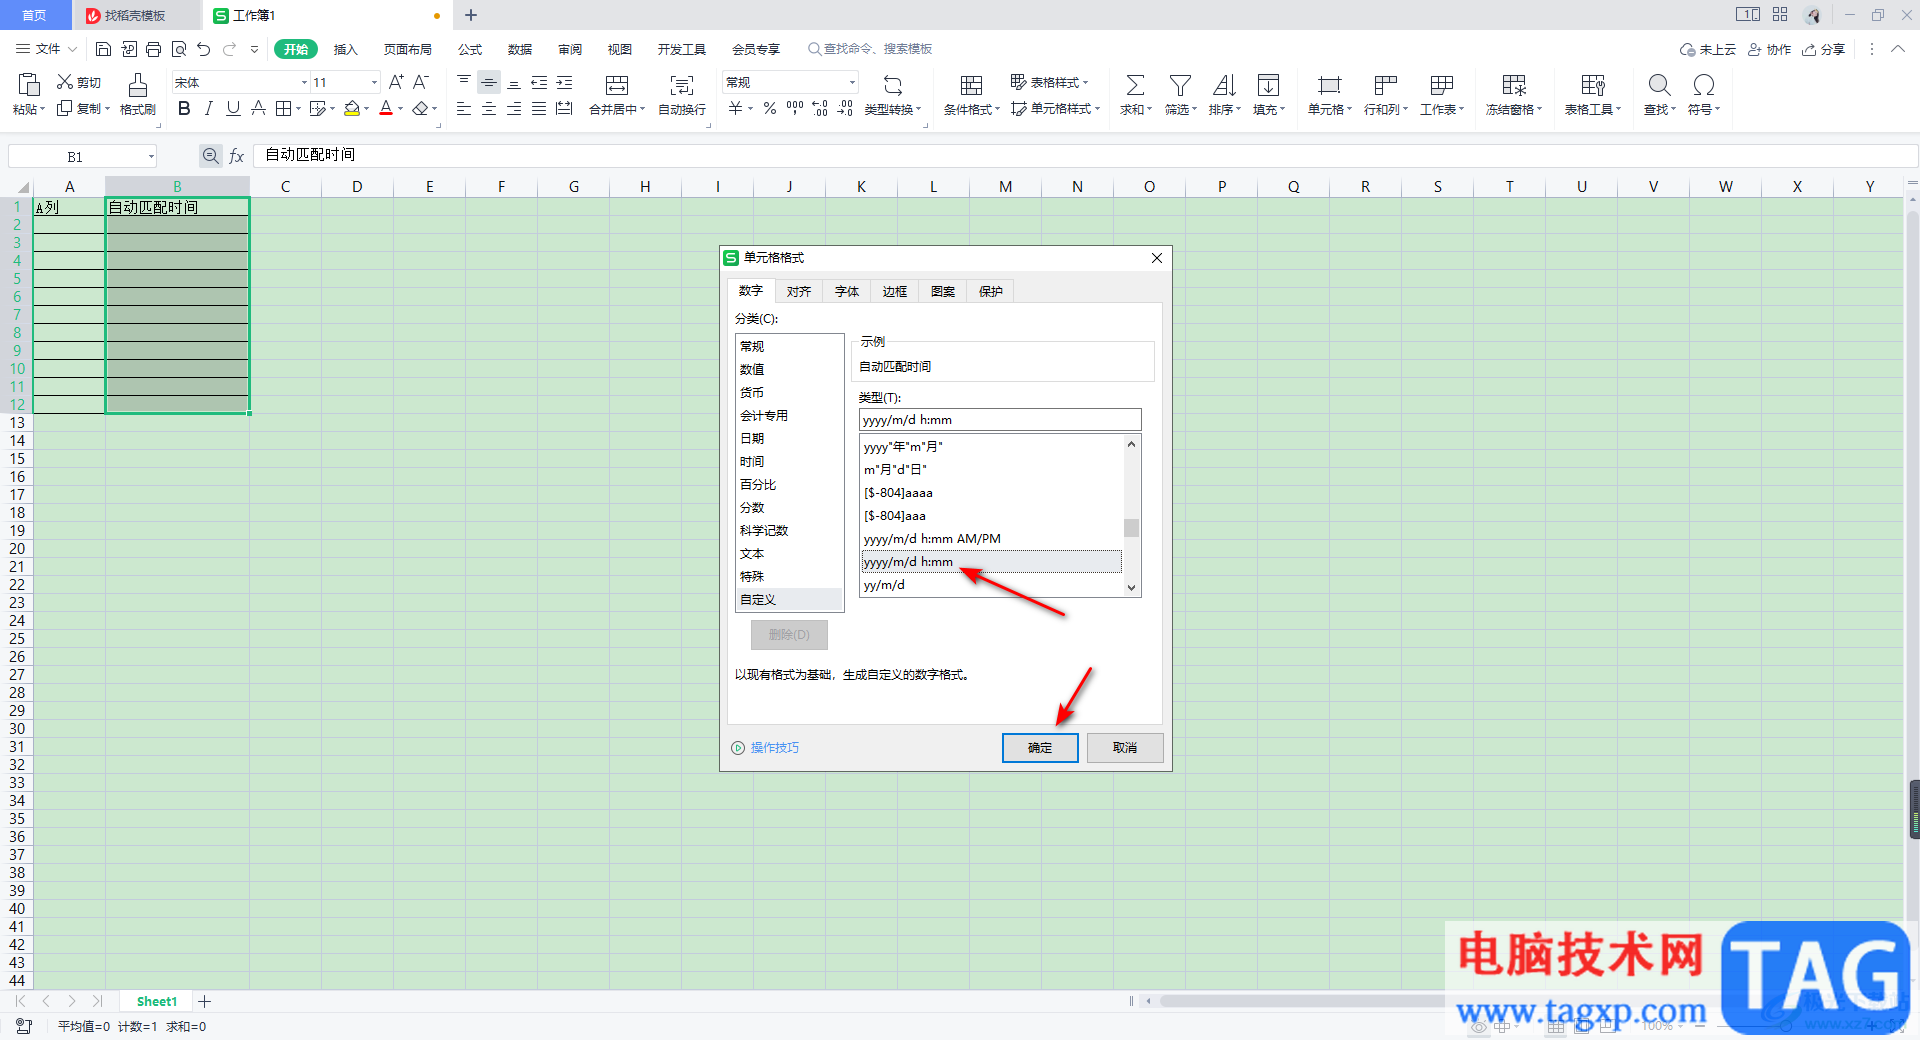Open the font name dropdown

304,82
